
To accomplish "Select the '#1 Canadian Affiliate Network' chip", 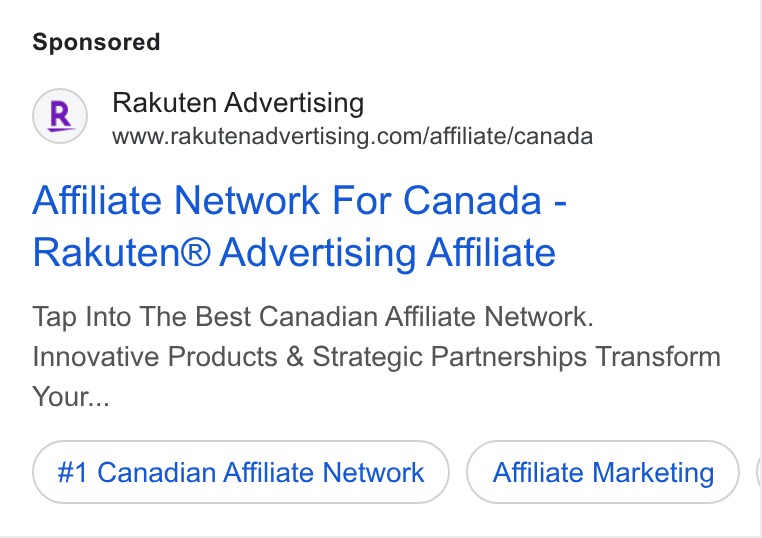I will (x=241, y=472).
